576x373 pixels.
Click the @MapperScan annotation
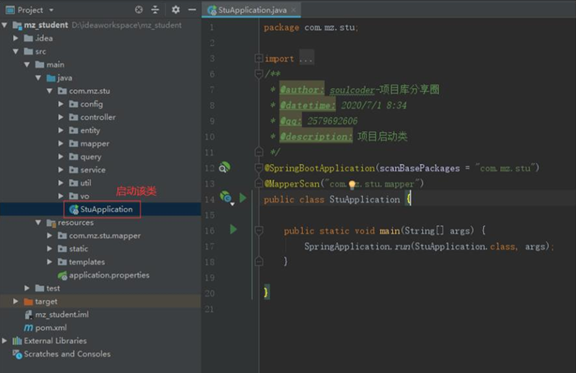tap(292, 184)
